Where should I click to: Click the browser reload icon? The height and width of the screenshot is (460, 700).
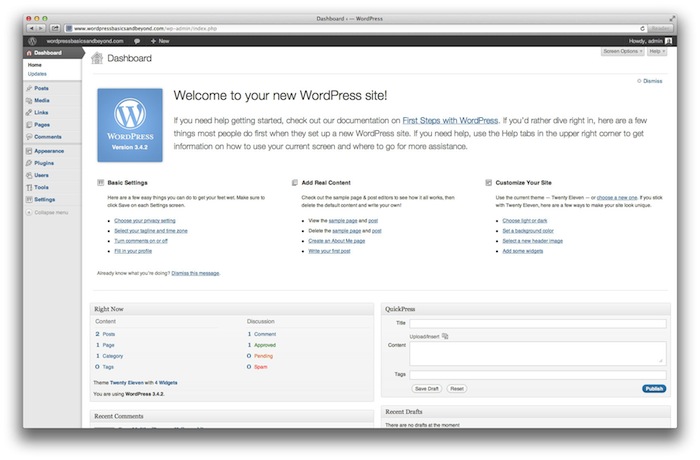(642, 28)
